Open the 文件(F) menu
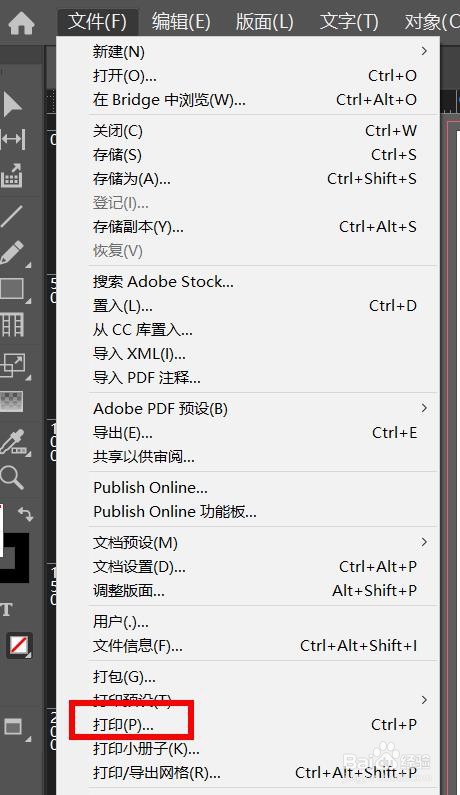The image size is (460, 795). (97, 22)
